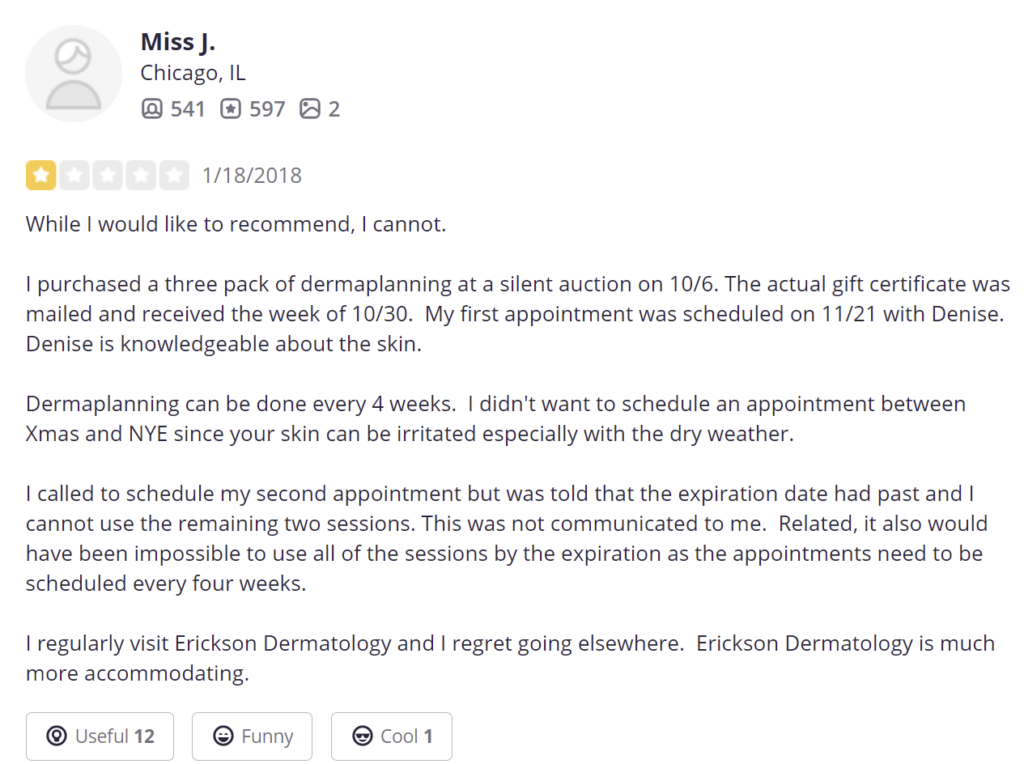Select the fifth empty rating star
This screenshot has height=764, width=1024.
(174, 175)
